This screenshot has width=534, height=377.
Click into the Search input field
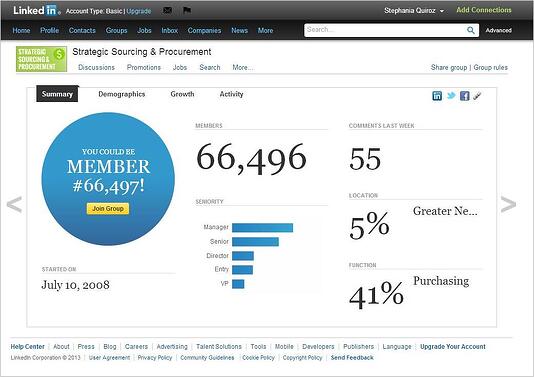point(385,30)
